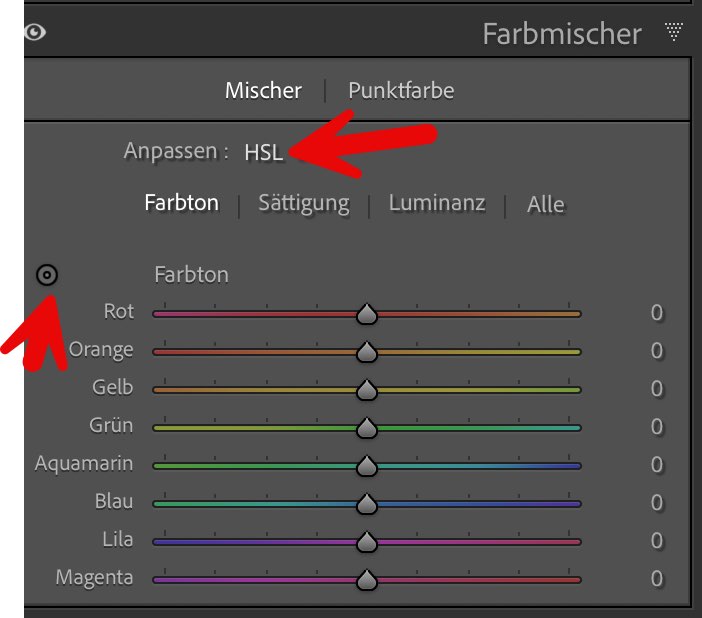The image size is (702, 618).
Task: Click the Rot slider label
Action: [x=119, y=311]
